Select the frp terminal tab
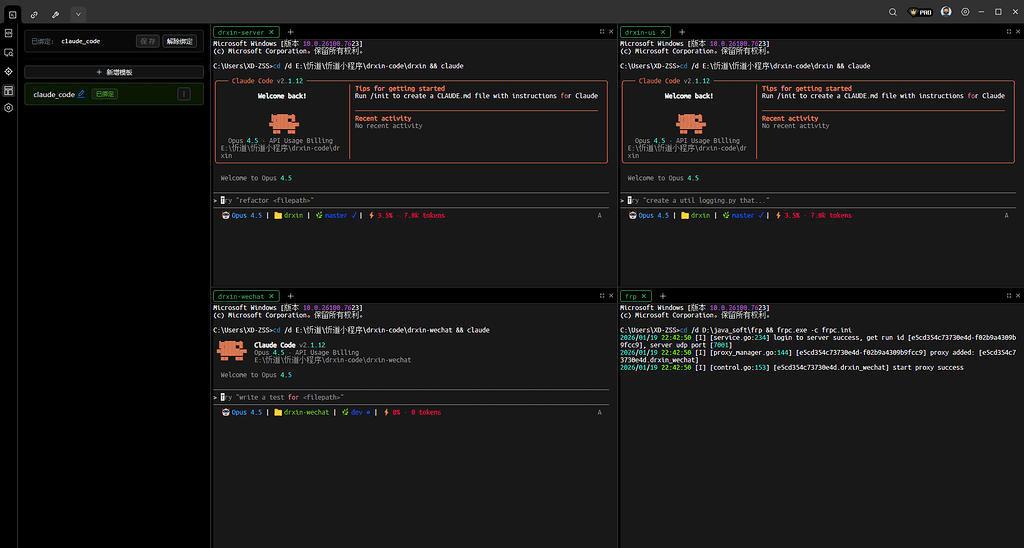The image size is (1024, 548). 630,296
